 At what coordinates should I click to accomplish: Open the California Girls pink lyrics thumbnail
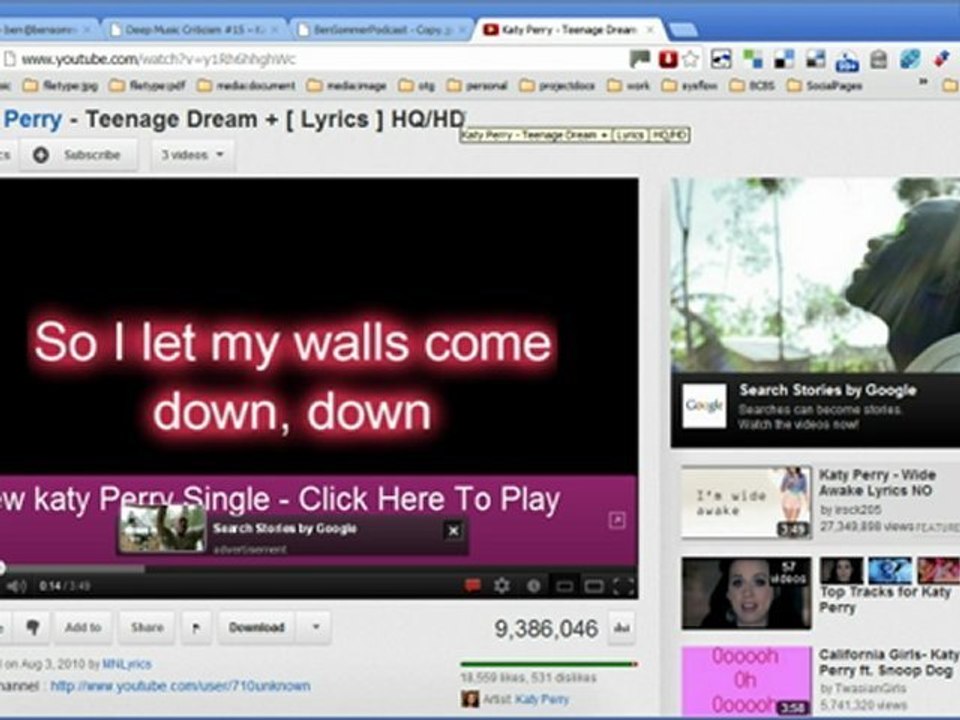(746, 680)
